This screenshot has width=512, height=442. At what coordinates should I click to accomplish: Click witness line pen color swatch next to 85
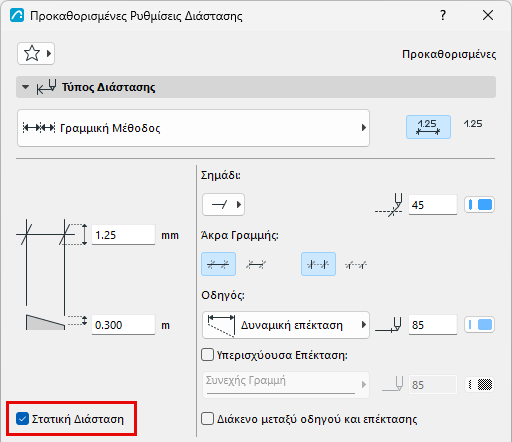click(480, 325)
